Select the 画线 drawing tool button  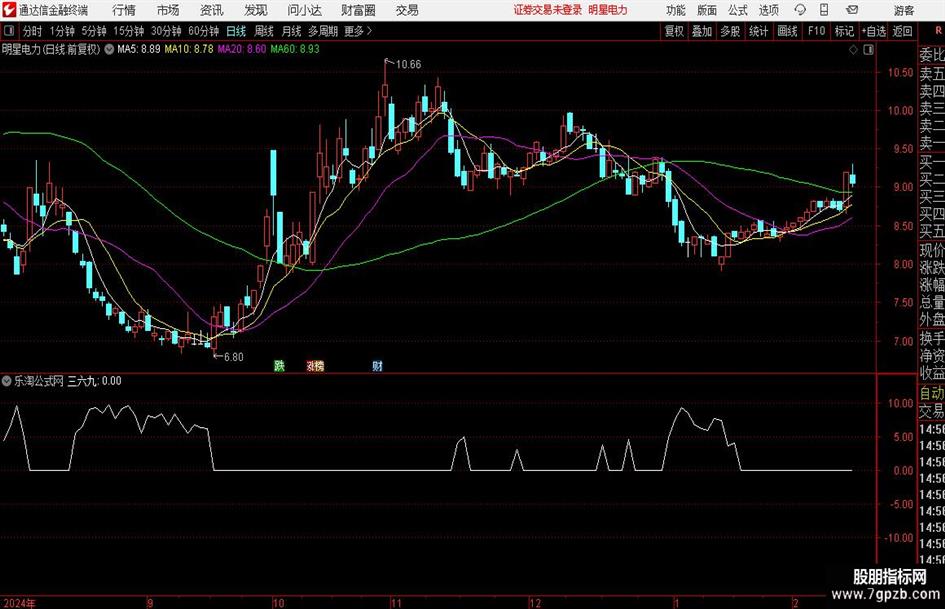787,31
